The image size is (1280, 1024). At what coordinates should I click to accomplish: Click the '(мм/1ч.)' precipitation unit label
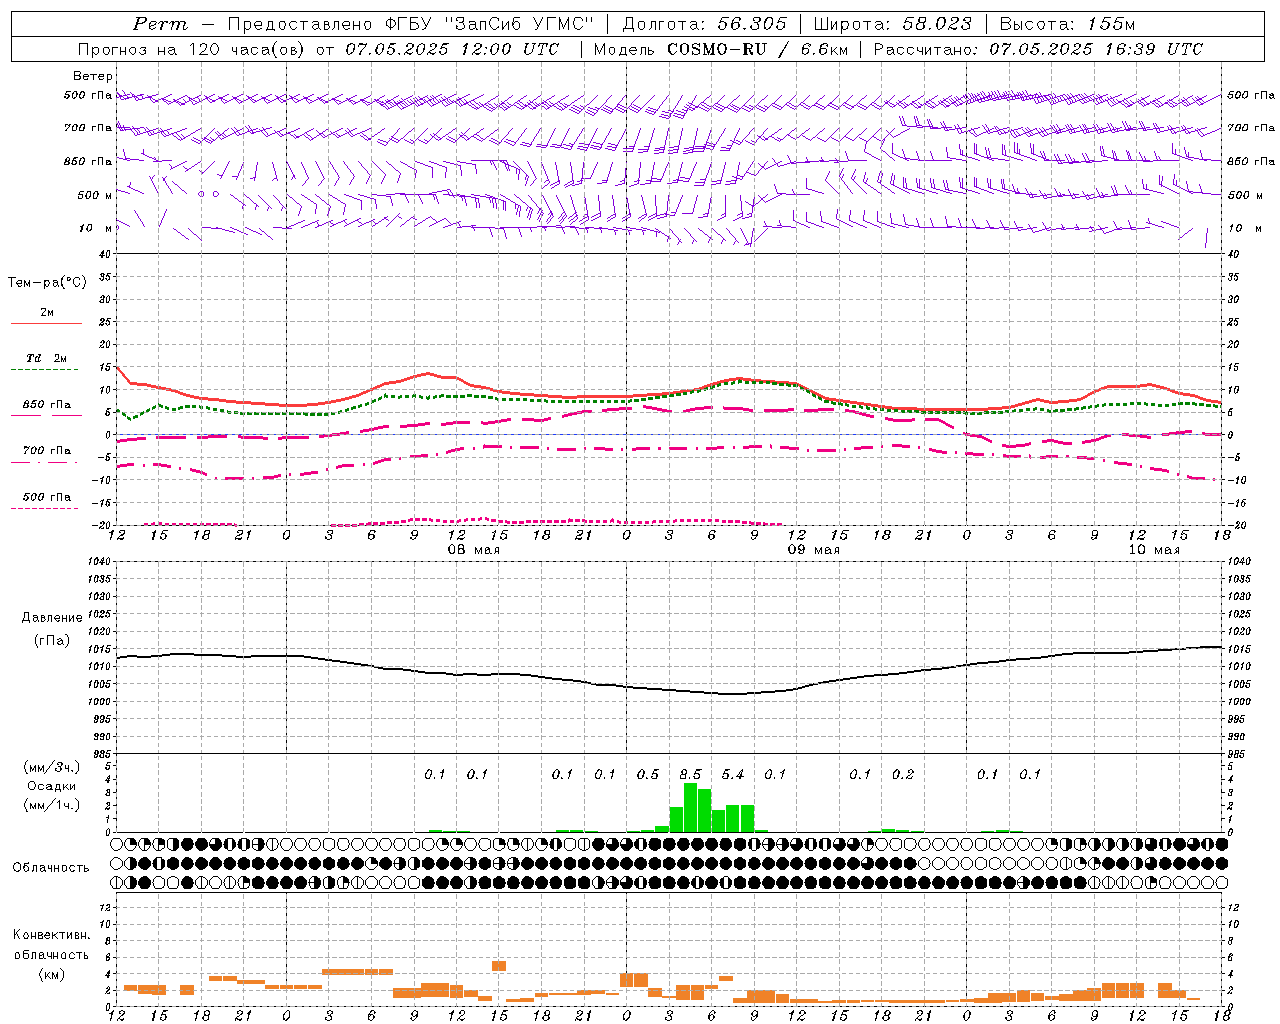coord(52,805)
